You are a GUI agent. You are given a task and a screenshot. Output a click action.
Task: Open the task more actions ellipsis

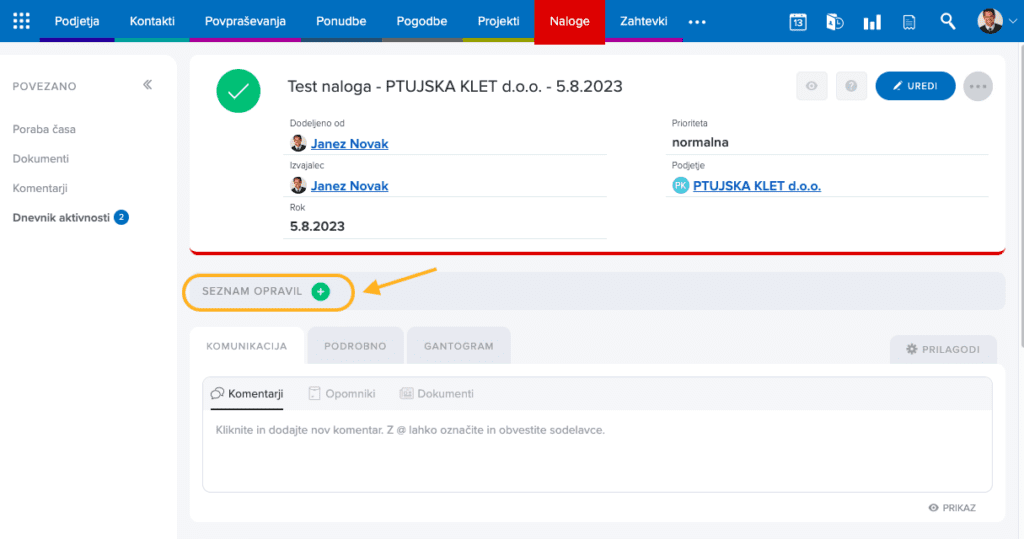point(978,86)
